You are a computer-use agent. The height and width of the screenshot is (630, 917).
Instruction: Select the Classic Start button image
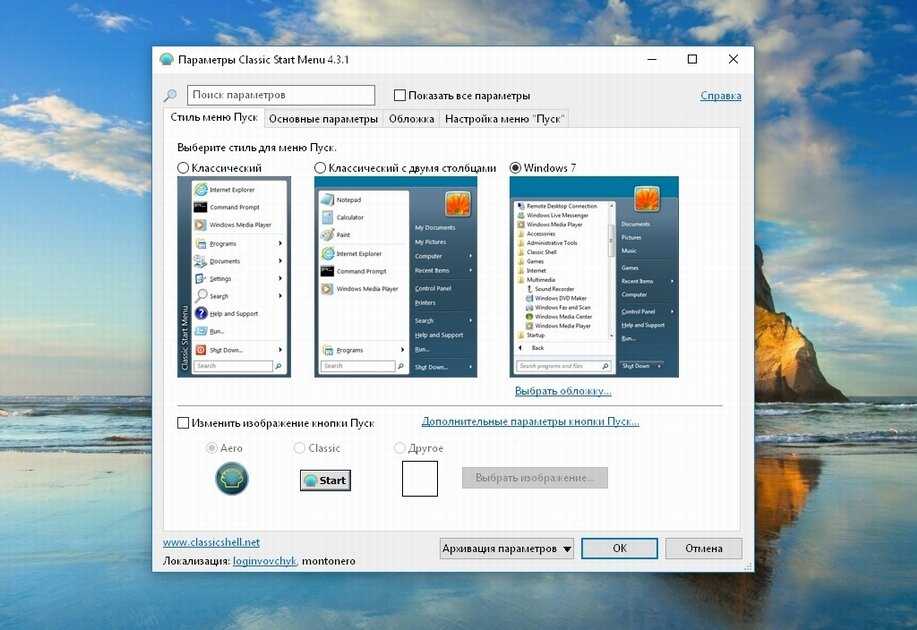tap(325, 480)
